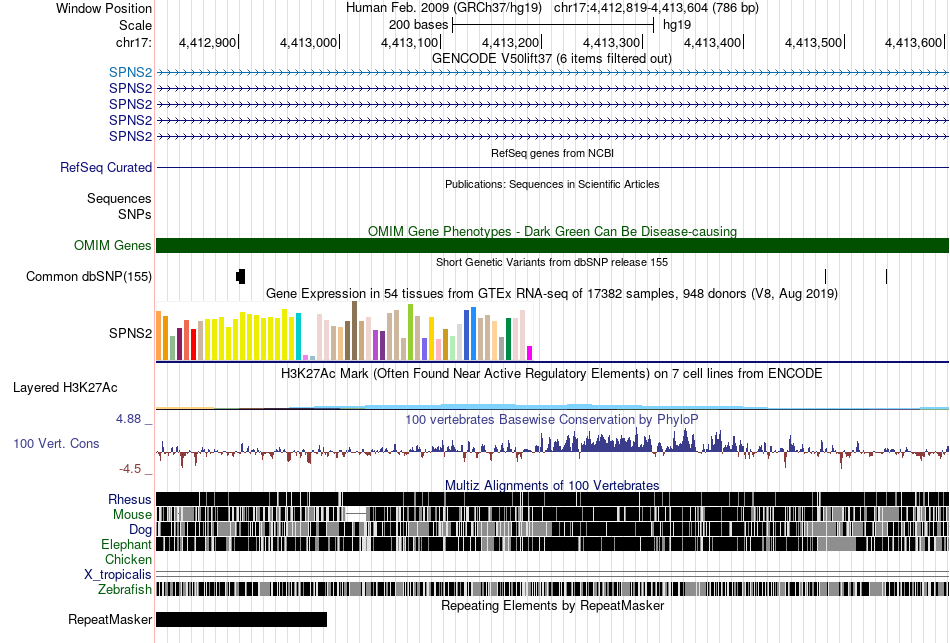Screen dimensions: 950x643
Task: Click the 200 bases scale bar line
Action: pos(553,25)
